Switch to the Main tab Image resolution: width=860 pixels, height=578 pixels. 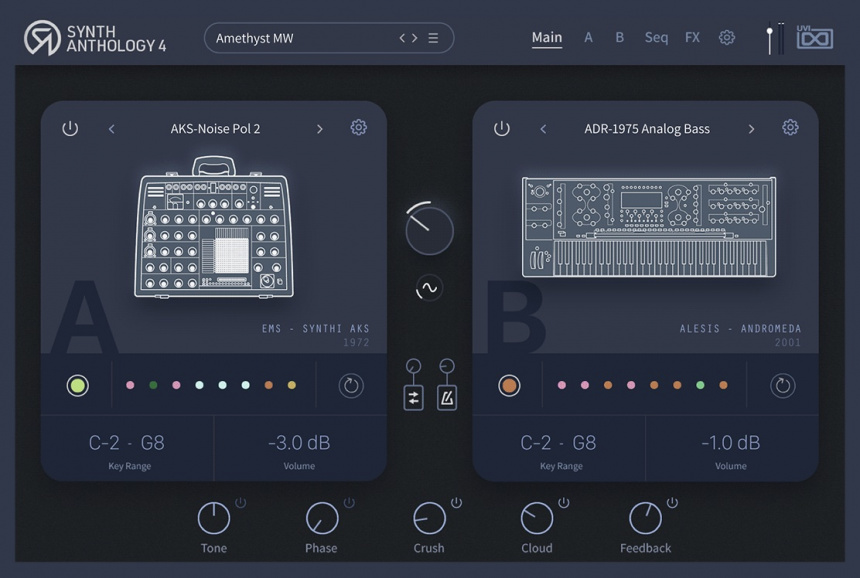pos(547,38)
